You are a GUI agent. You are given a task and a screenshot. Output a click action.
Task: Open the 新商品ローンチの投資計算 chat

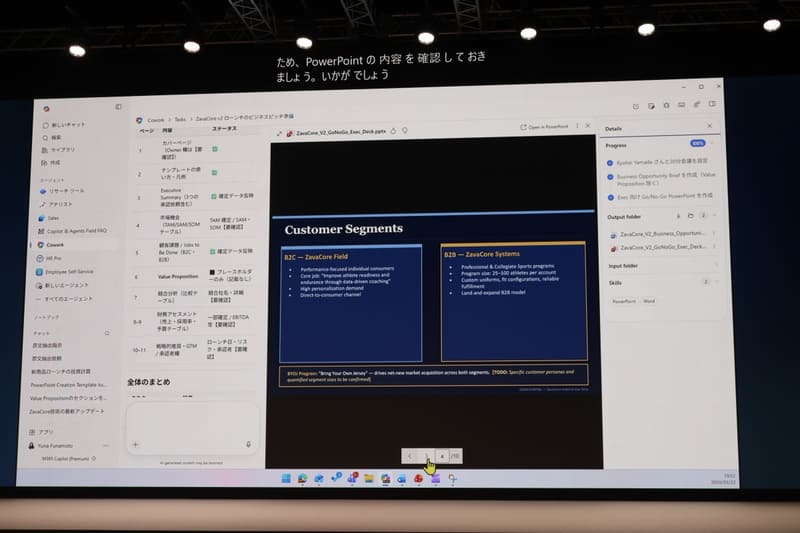click(x=61, y=371)
